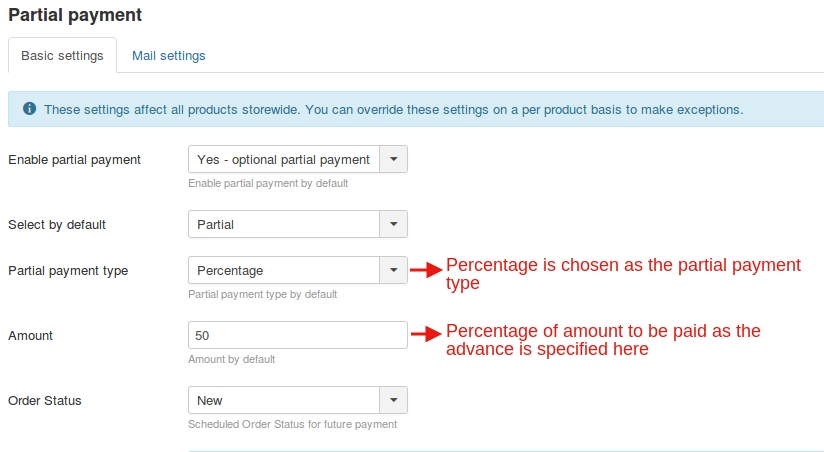Switch to the Mail settings tab
This screenshot has width=824, height=452.
tap(168, 56)
